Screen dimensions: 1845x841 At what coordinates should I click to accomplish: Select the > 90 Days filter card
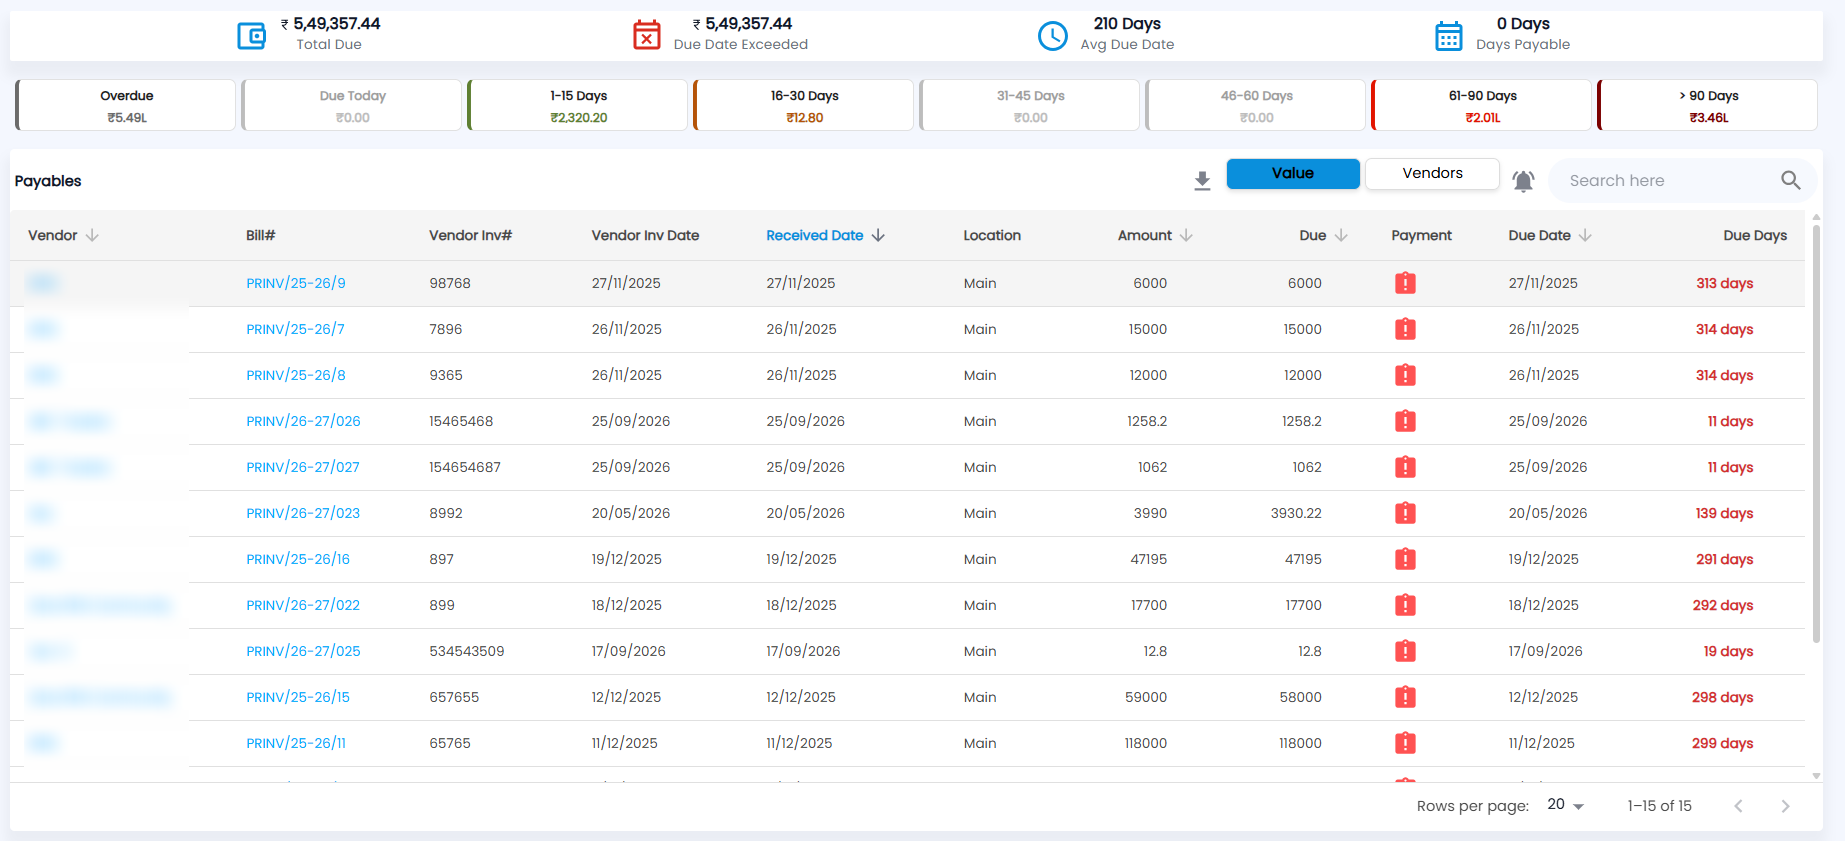[x=1708, y=105]
